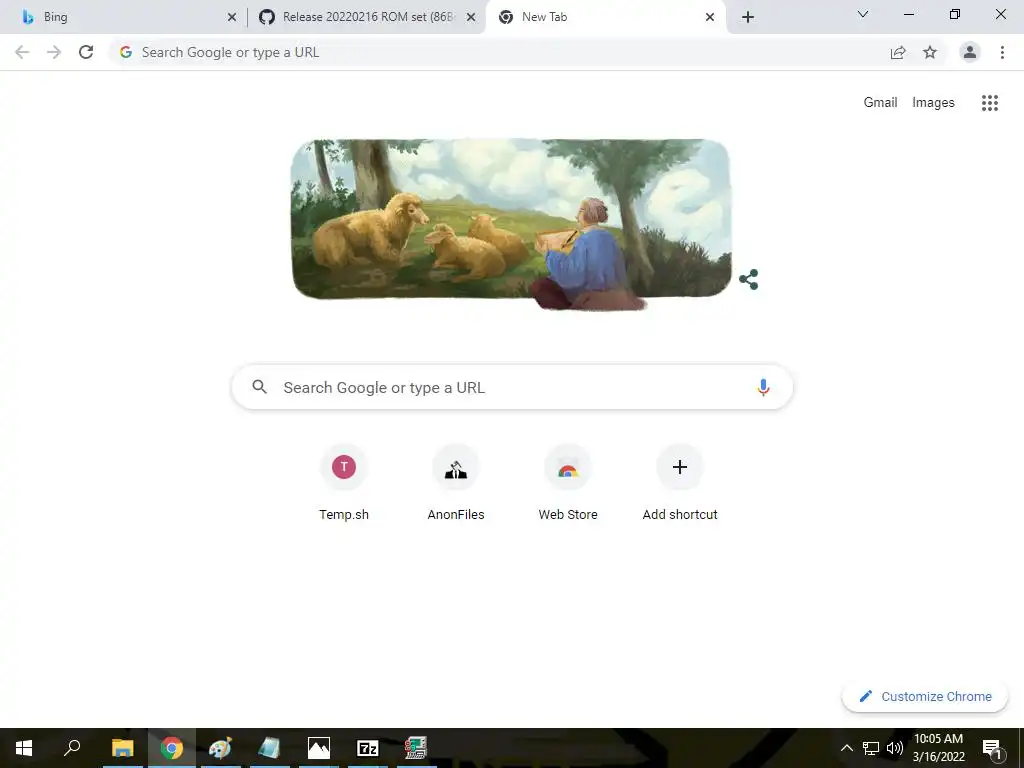Click the Customize Chrome button
The height and width of the screenshot is (768, 1024).
tap(925, 696)
